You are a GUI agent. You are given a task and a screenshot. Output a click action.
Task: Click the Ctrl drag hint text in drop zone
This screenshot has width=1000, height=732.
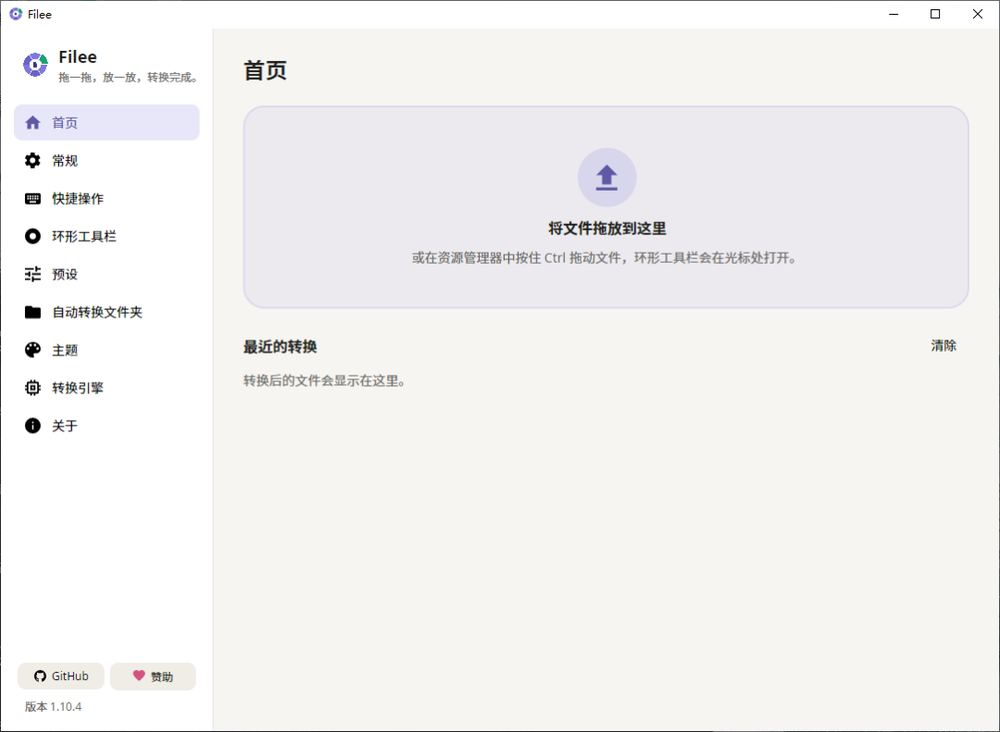[x=605, y=258]
